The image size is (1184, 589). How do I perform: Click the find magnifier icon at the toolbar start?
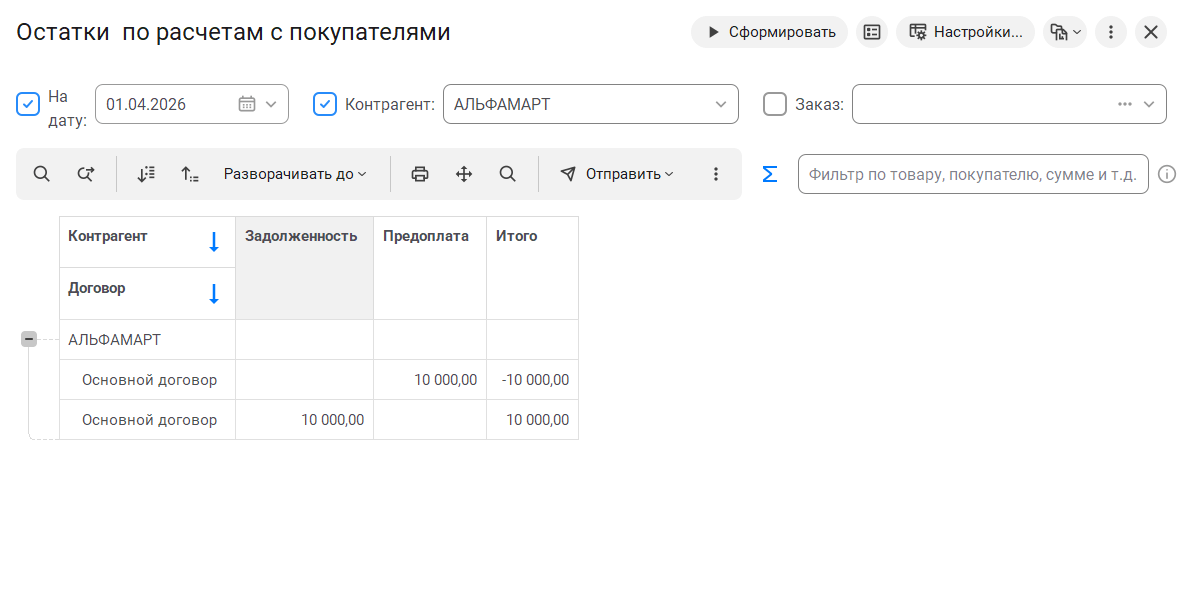pos(41,174)
